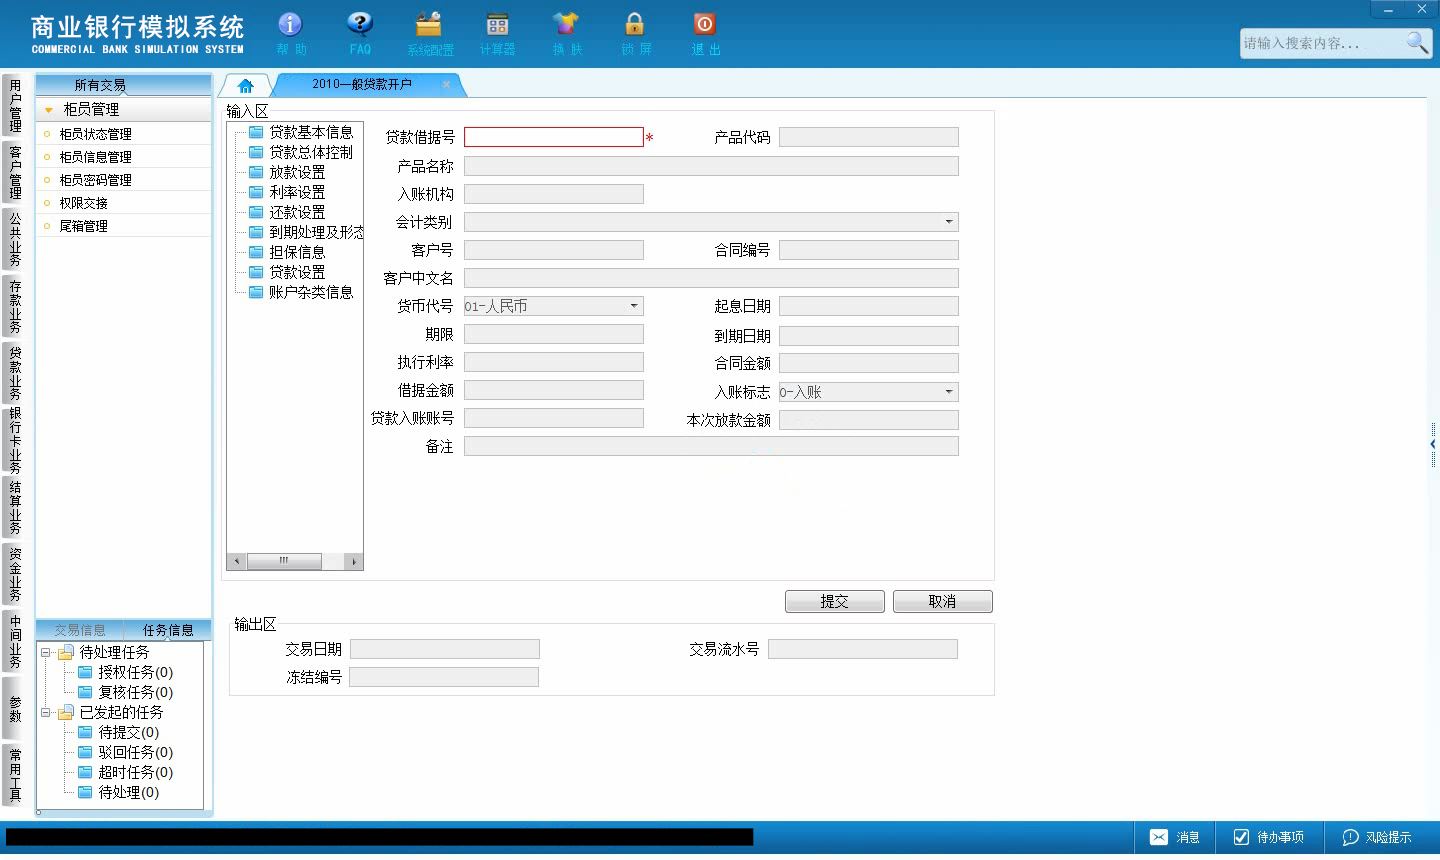Select 放款设置 folder node
1440x860 pixels.
288,172
